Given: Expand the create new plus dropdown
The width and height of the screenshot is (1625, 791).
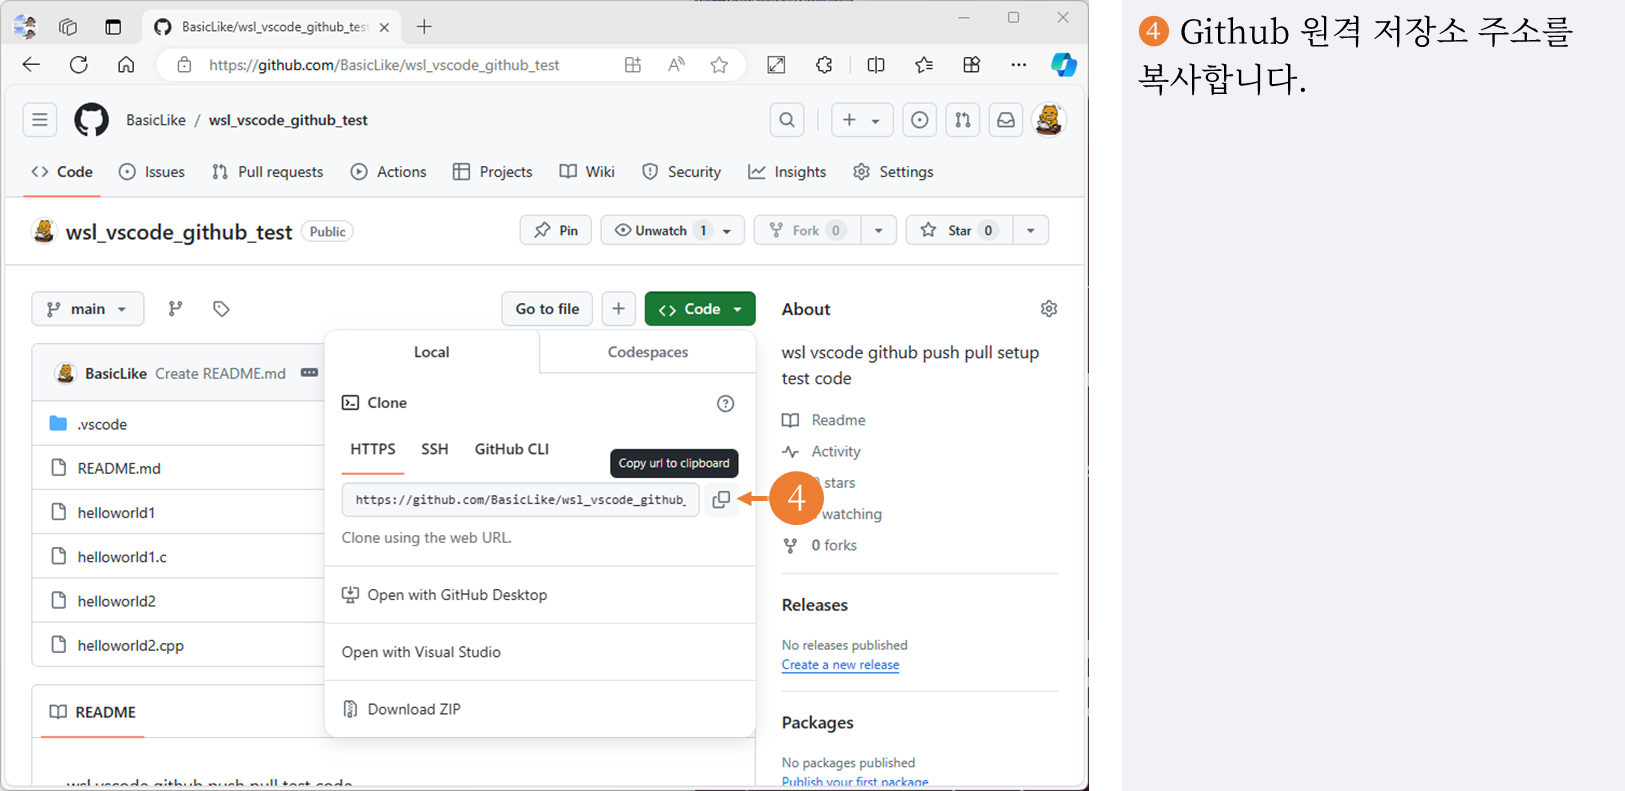Looking at the screenshot, I should (x=860, y=120).
